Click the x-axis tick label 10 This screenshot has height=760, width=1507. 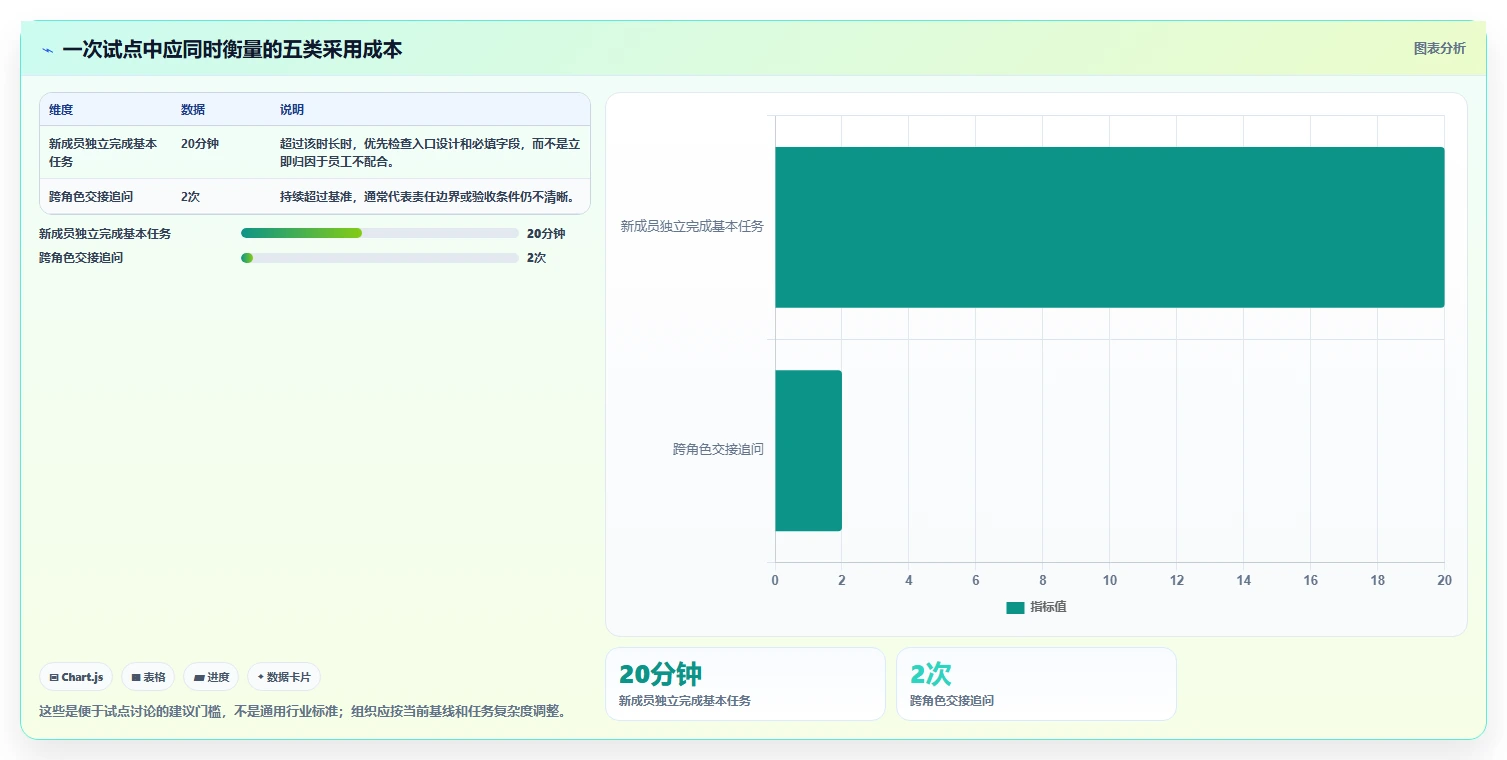[x=1110, y=581]
